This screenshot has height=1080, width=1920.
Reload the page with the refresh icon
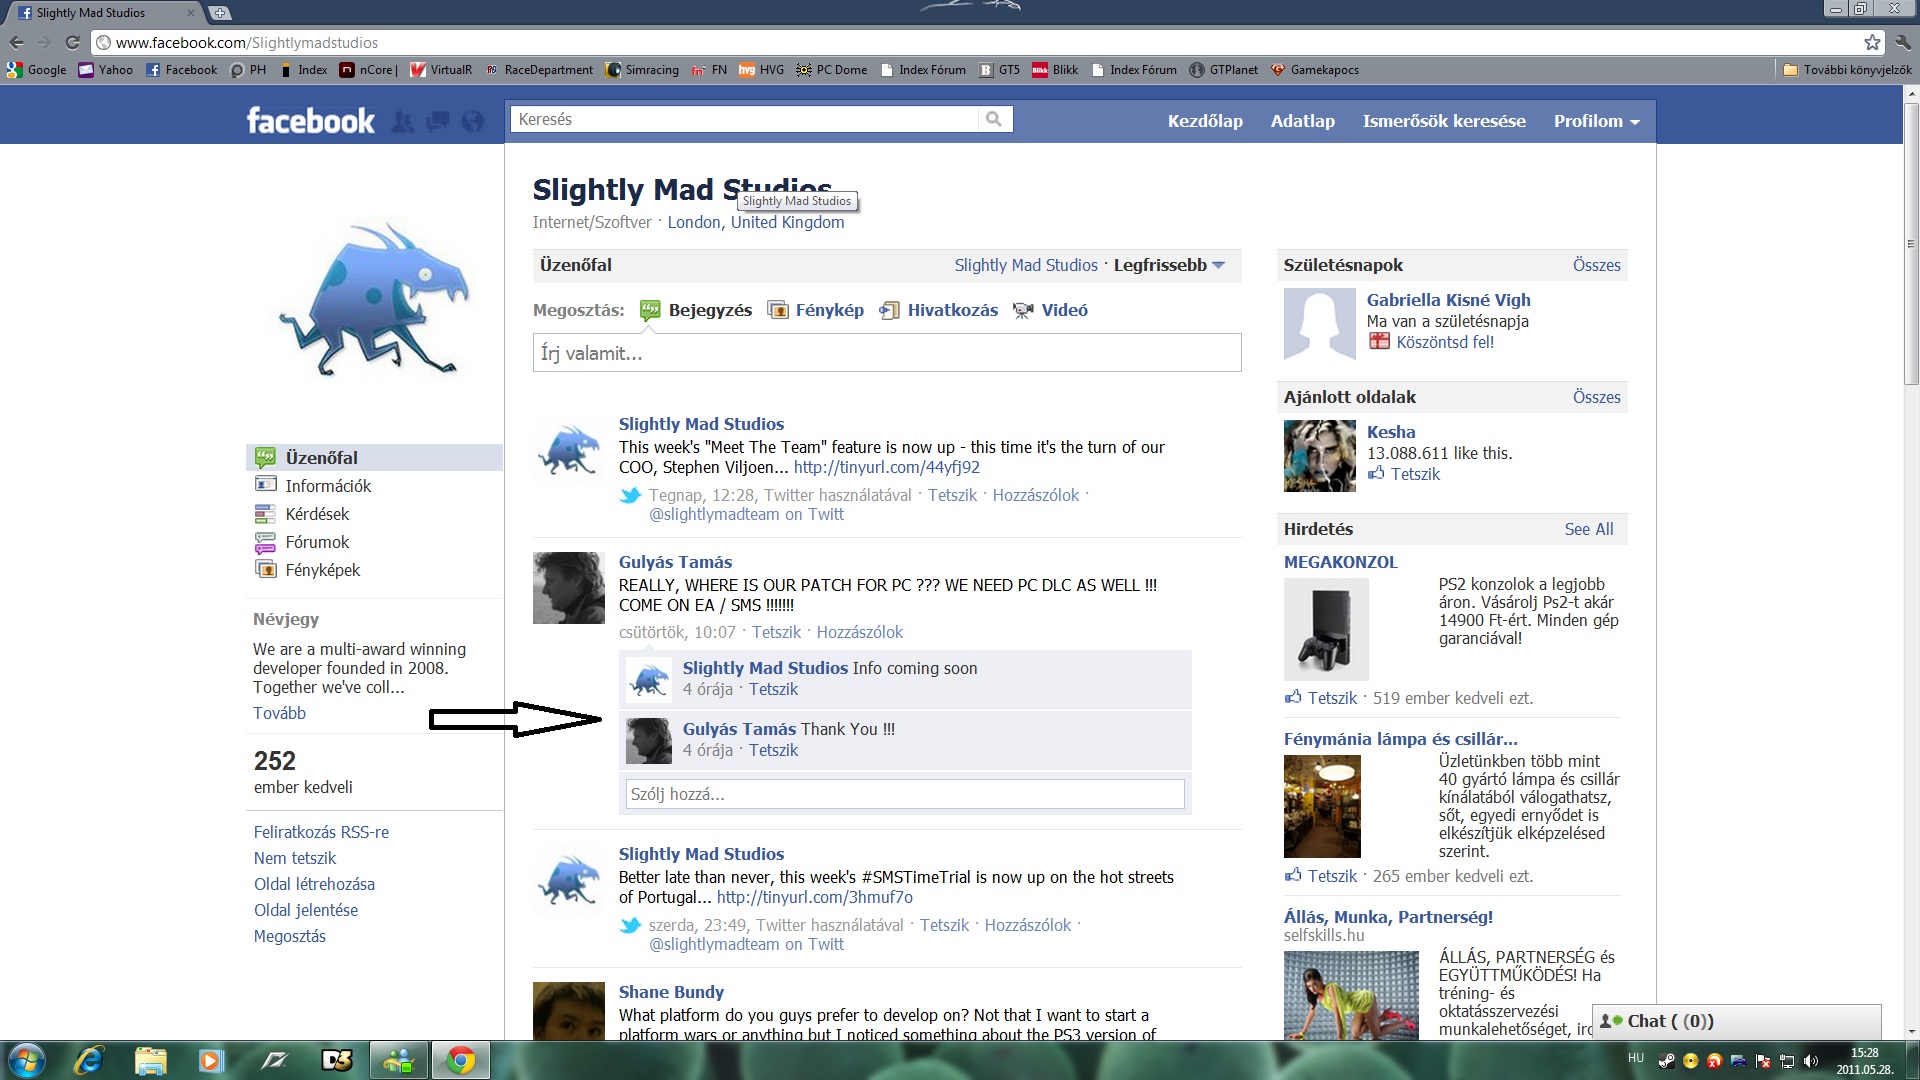(72, 42)
